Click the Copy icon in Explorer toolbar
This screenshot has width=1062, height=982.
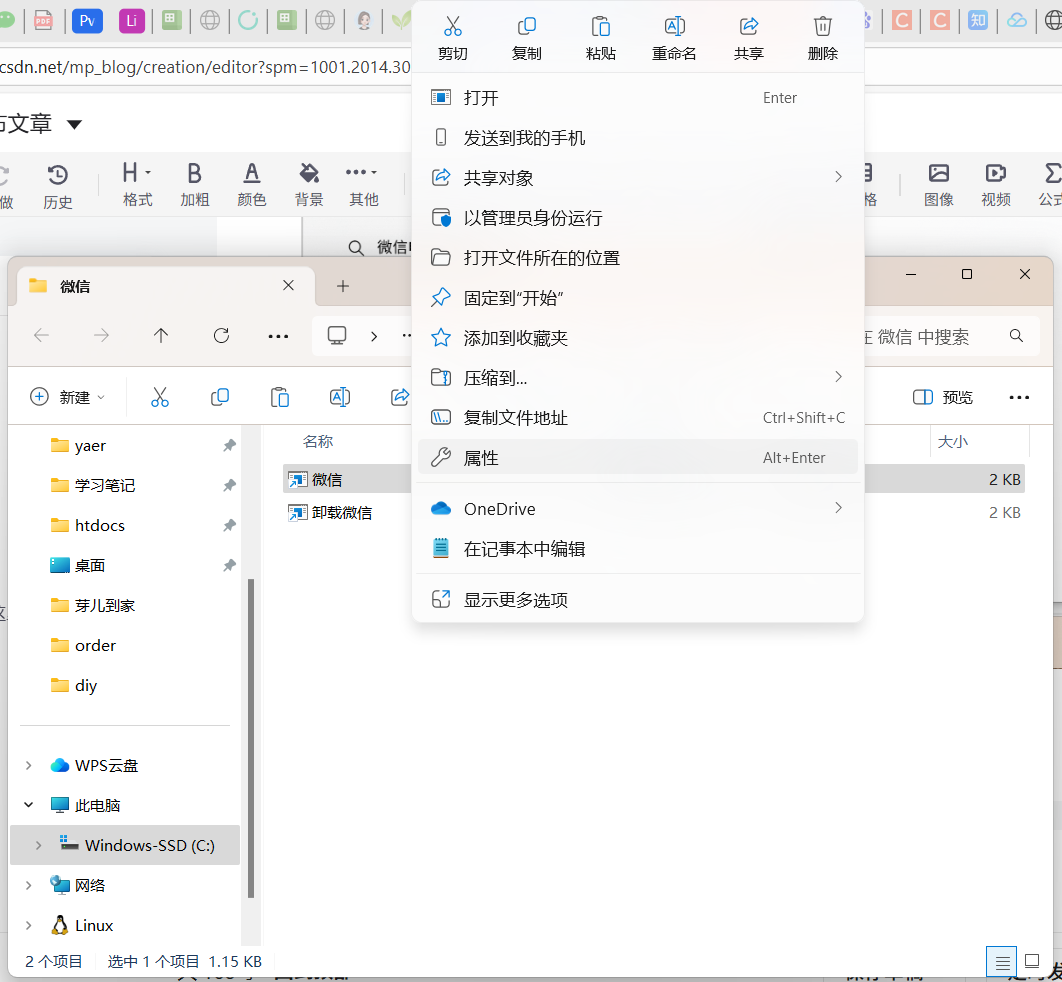[x=219, y=398]
